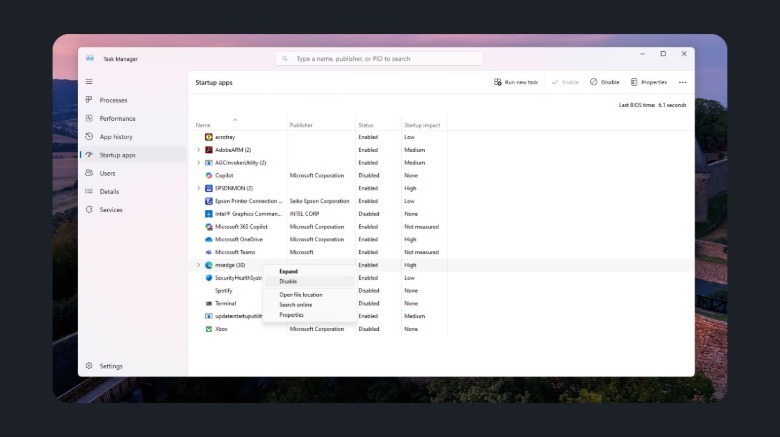Click 'Not measured' for Microsoft 365 Copilot

421,226
